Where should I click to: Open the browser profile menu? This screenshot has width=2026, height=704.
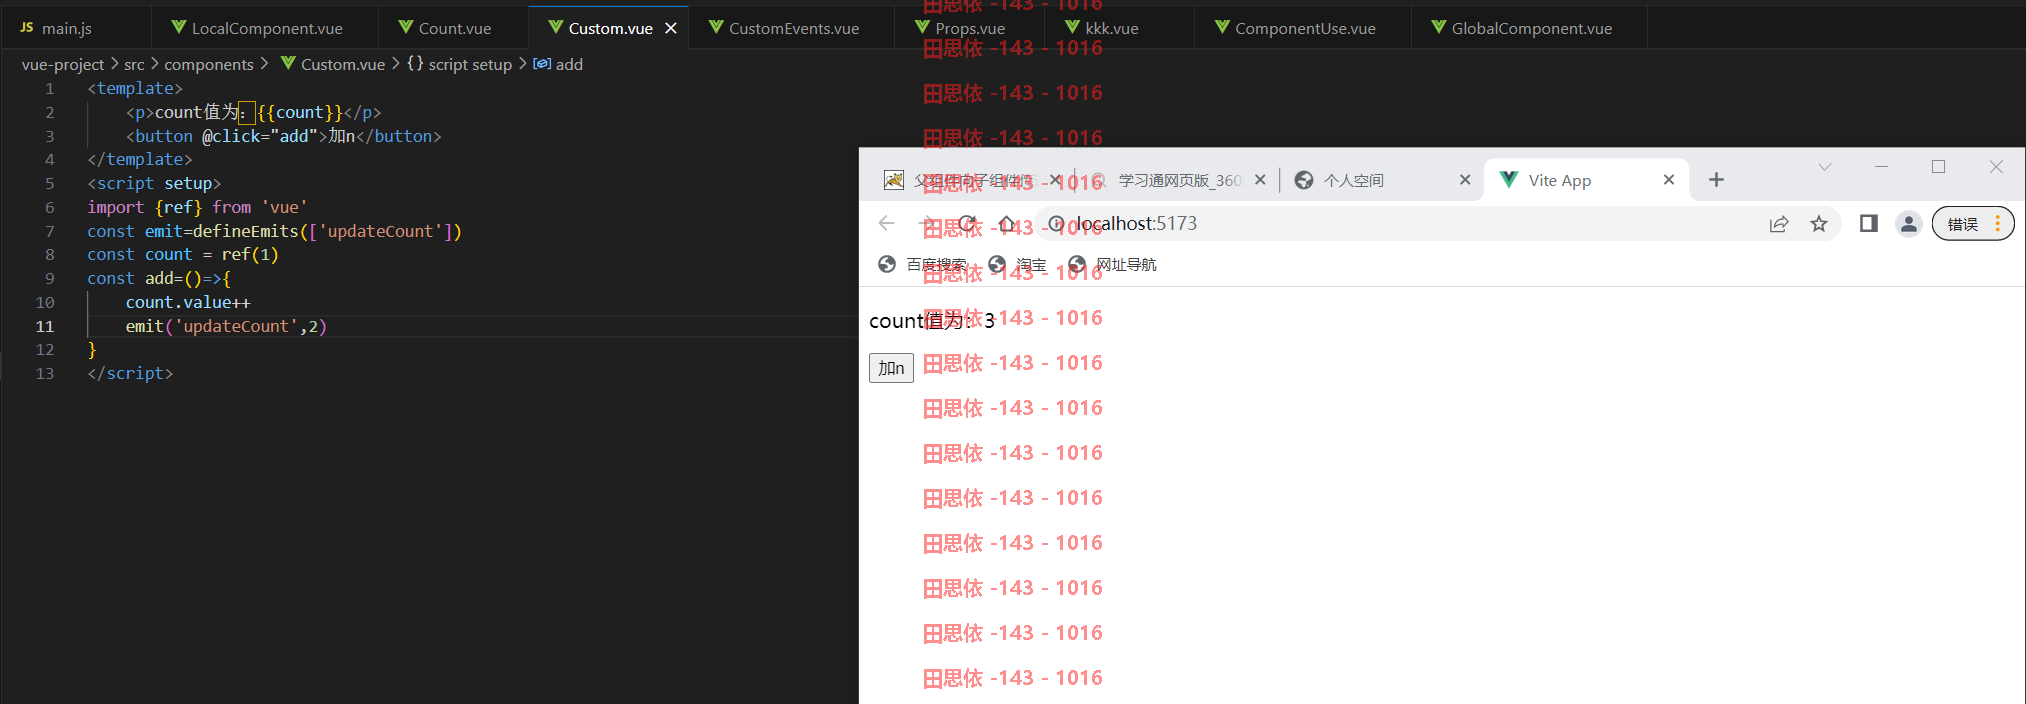click(x=1908, y=224)
